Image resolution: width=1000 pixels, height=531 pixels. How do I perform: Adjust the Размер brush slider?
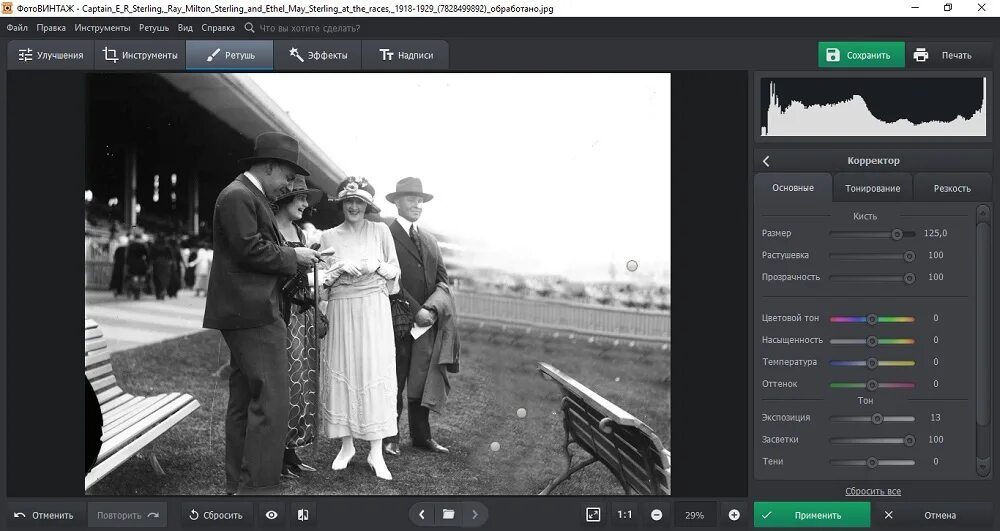point(872,234)
